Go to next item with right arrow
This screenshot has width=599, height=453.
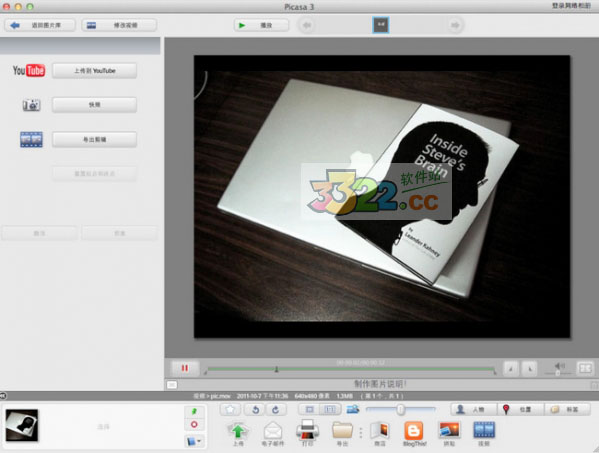click(x=455, y=25)
